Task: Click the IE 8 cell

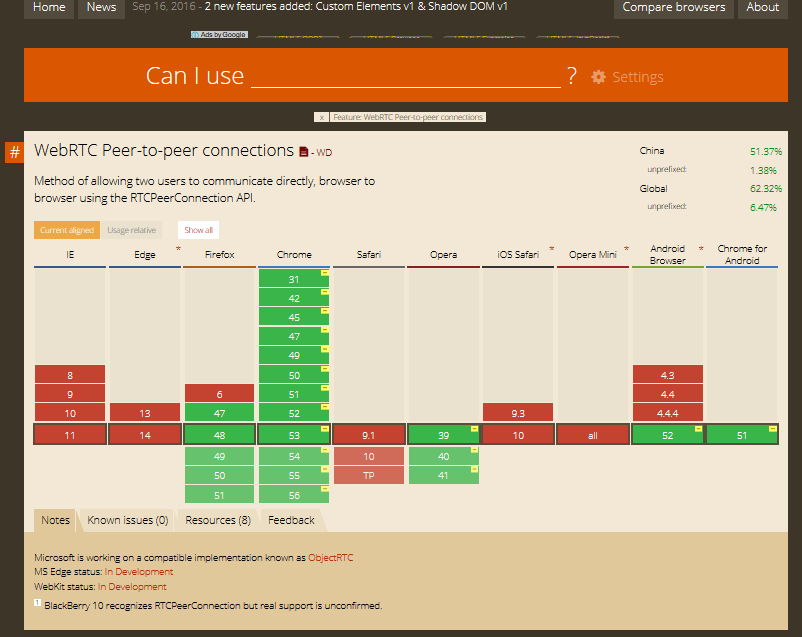Action: 70,375
